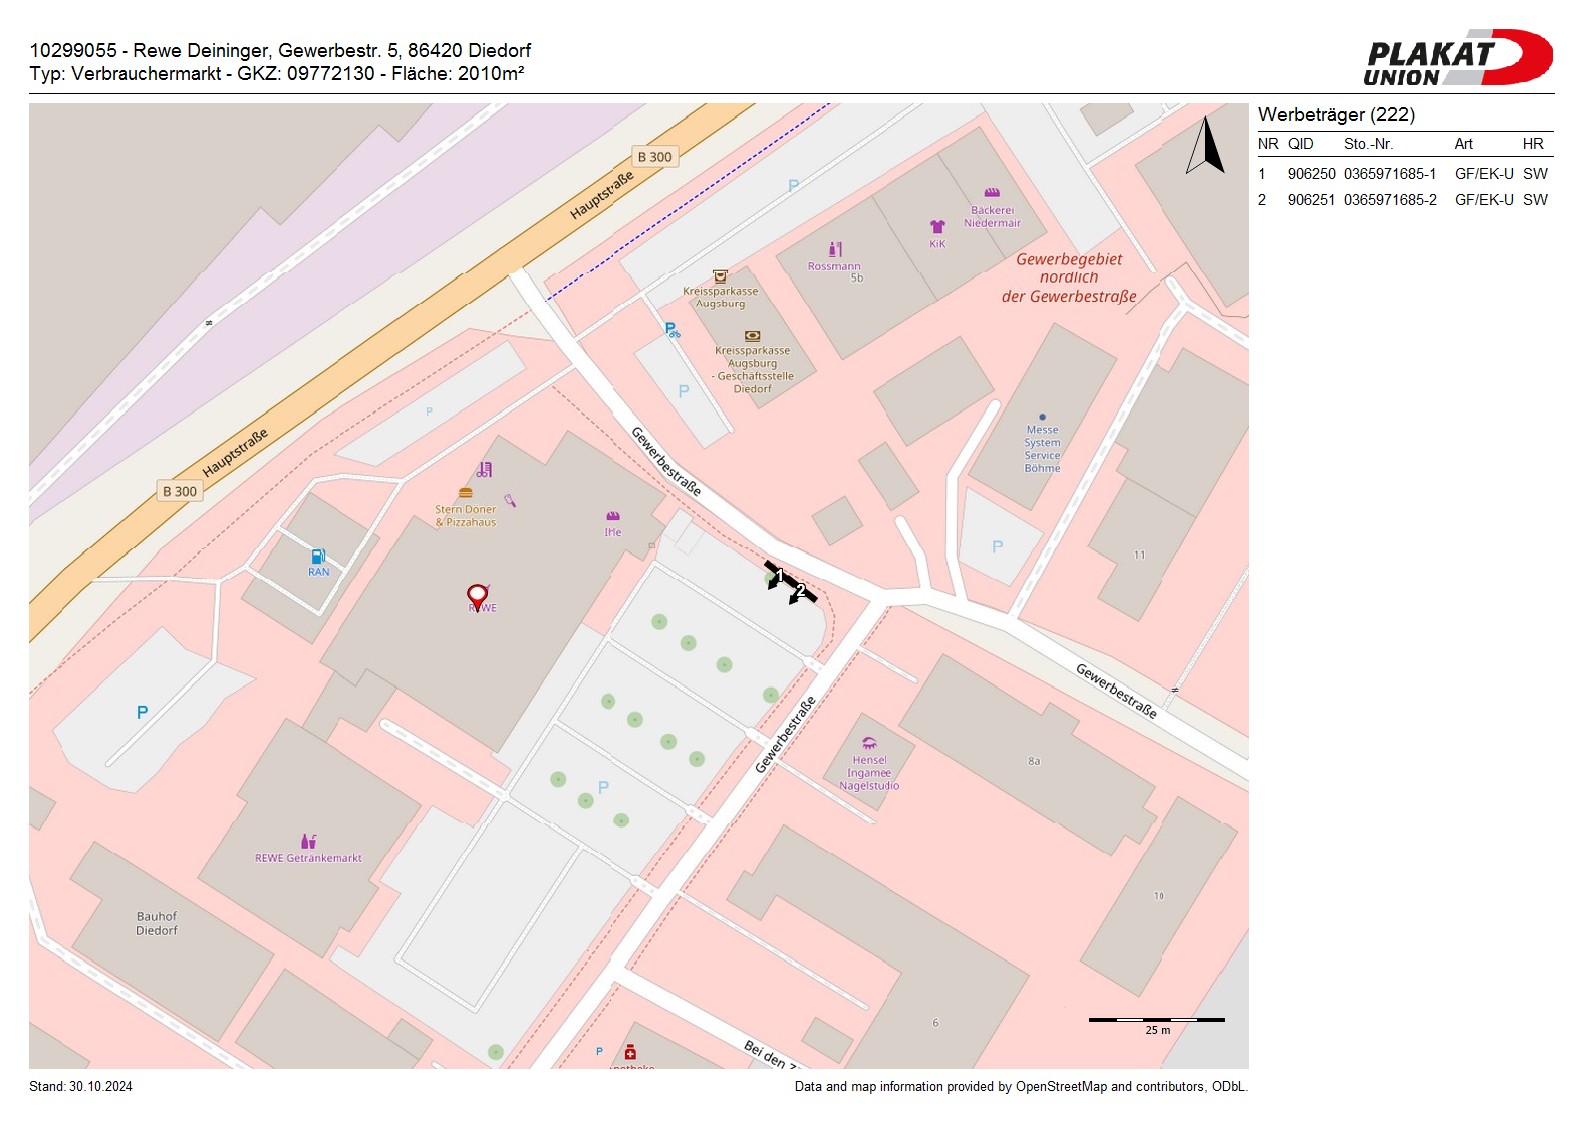Select the RAN fuel station icon
This screenshot has height=1123, width=1587.
pyautogui.click(x=318, y=556)
